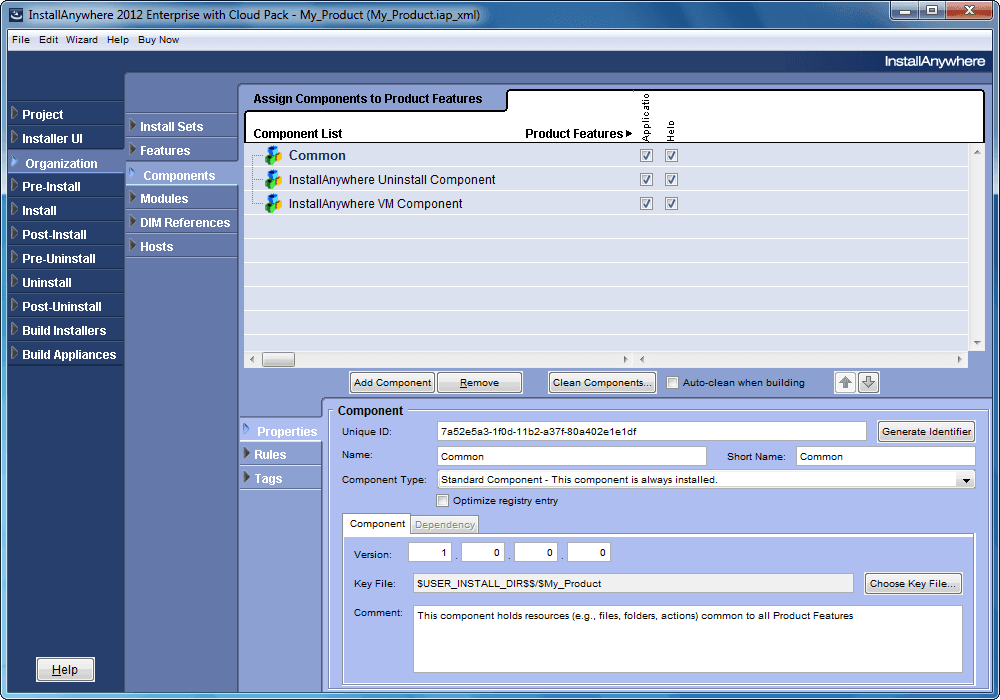Click the InstallAnywhere VM Component cube icon

click(274, 204)
